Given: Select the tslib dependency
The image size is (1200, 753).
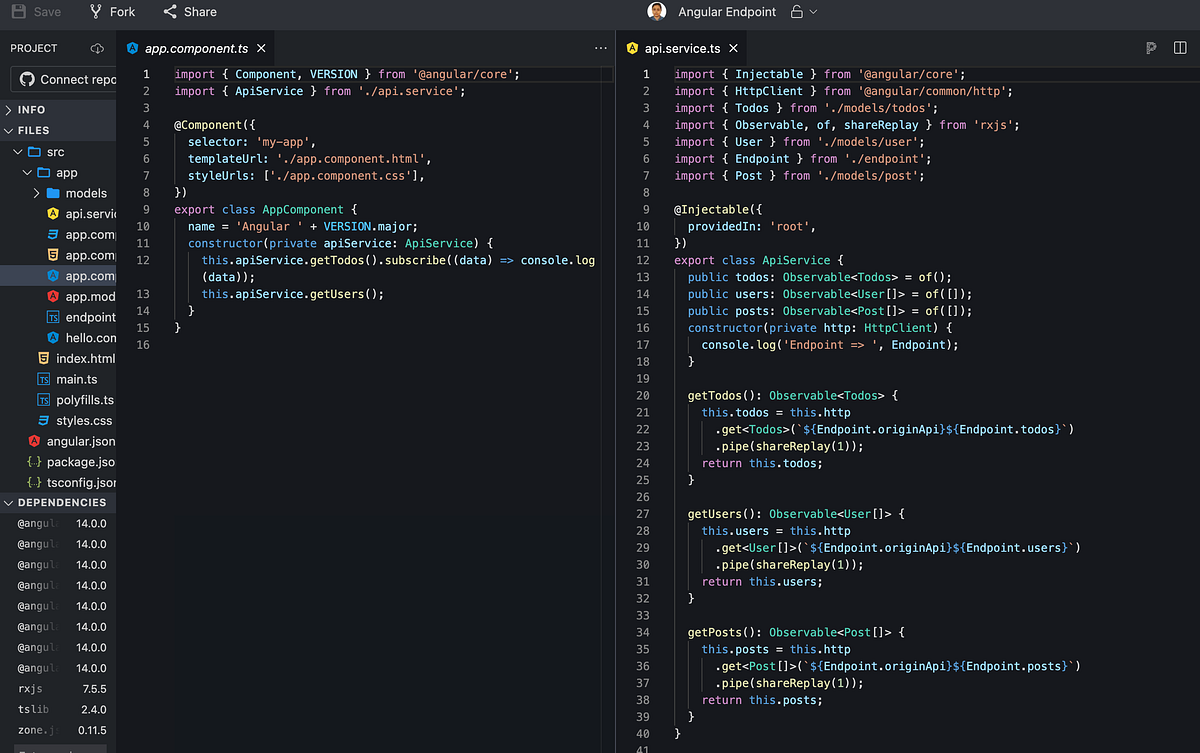Looking at the screenshot, I should 33,710.
